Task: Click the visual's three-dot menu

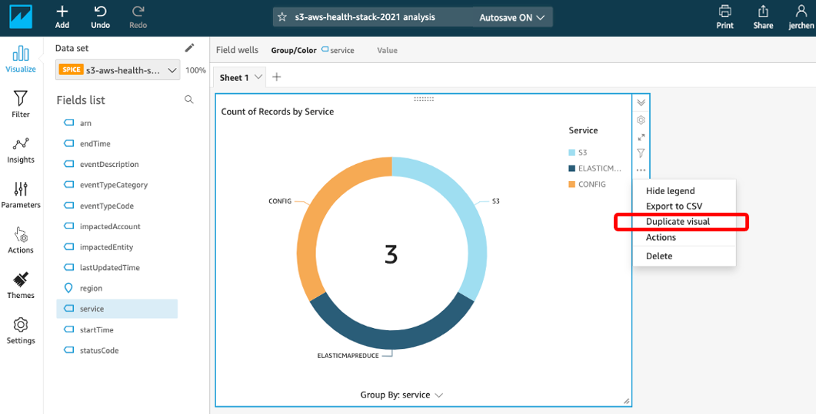Action: click(641, 170)
